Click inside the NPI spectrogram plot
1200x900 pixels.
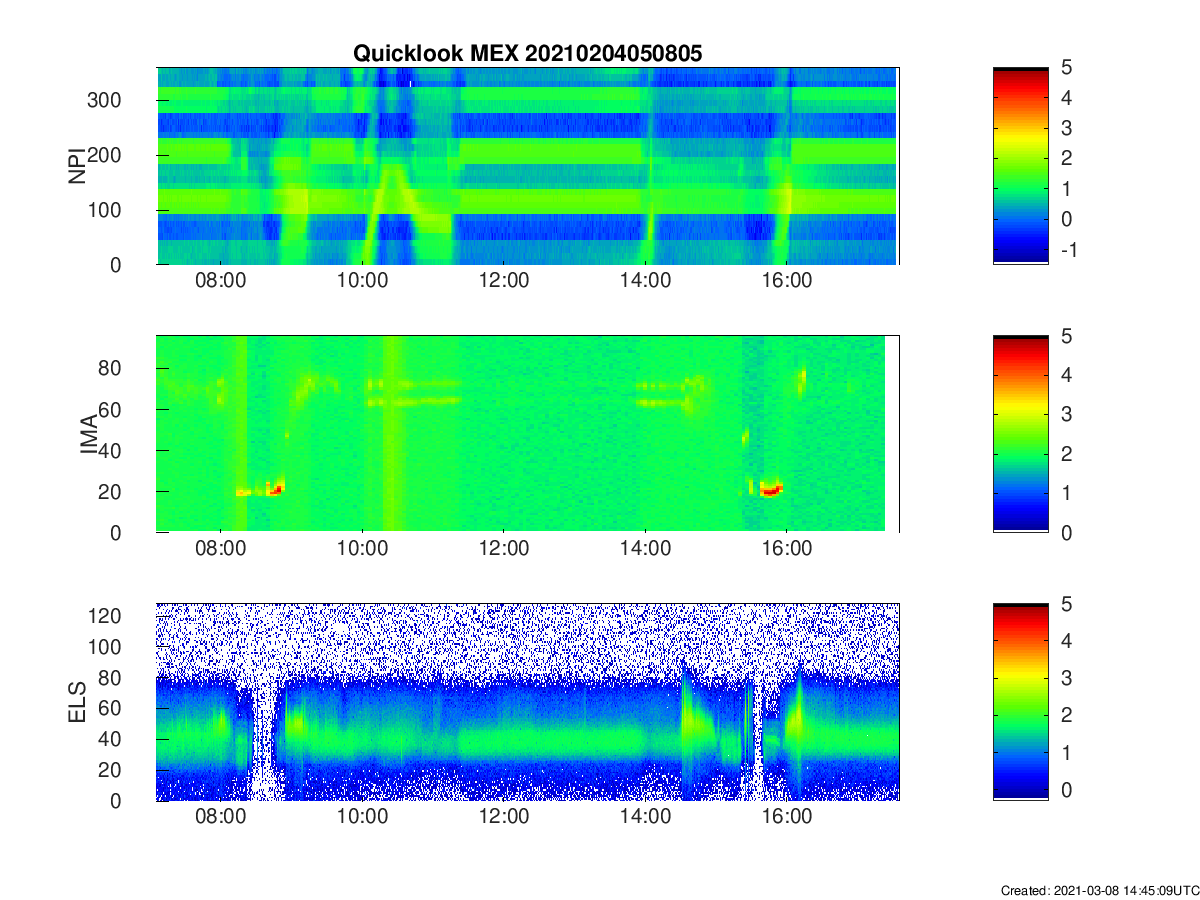tap(527, 166)
